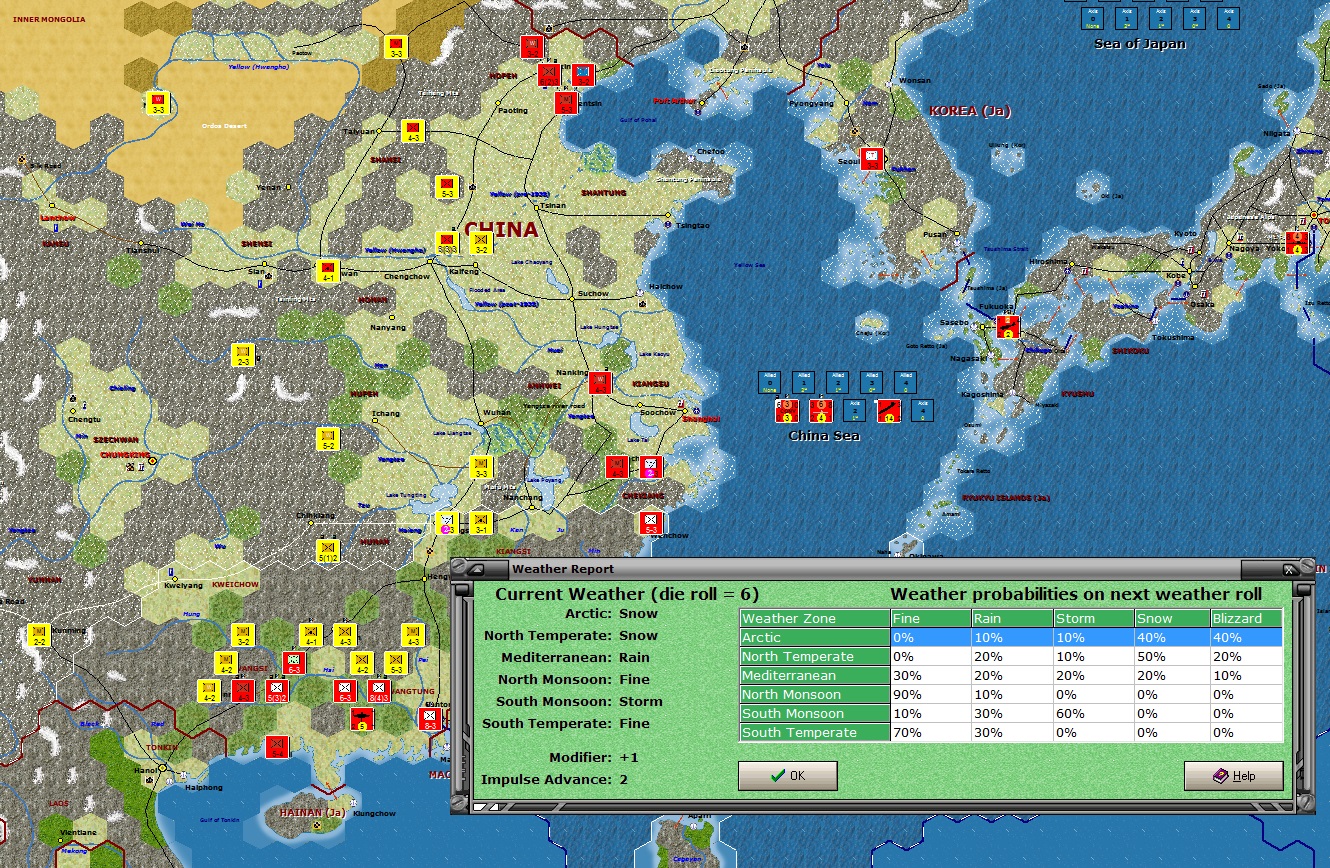Viewport: 1330px width, 868px height.
Task: Click the "Weather Zone" column header
Action: coord(815,618)
